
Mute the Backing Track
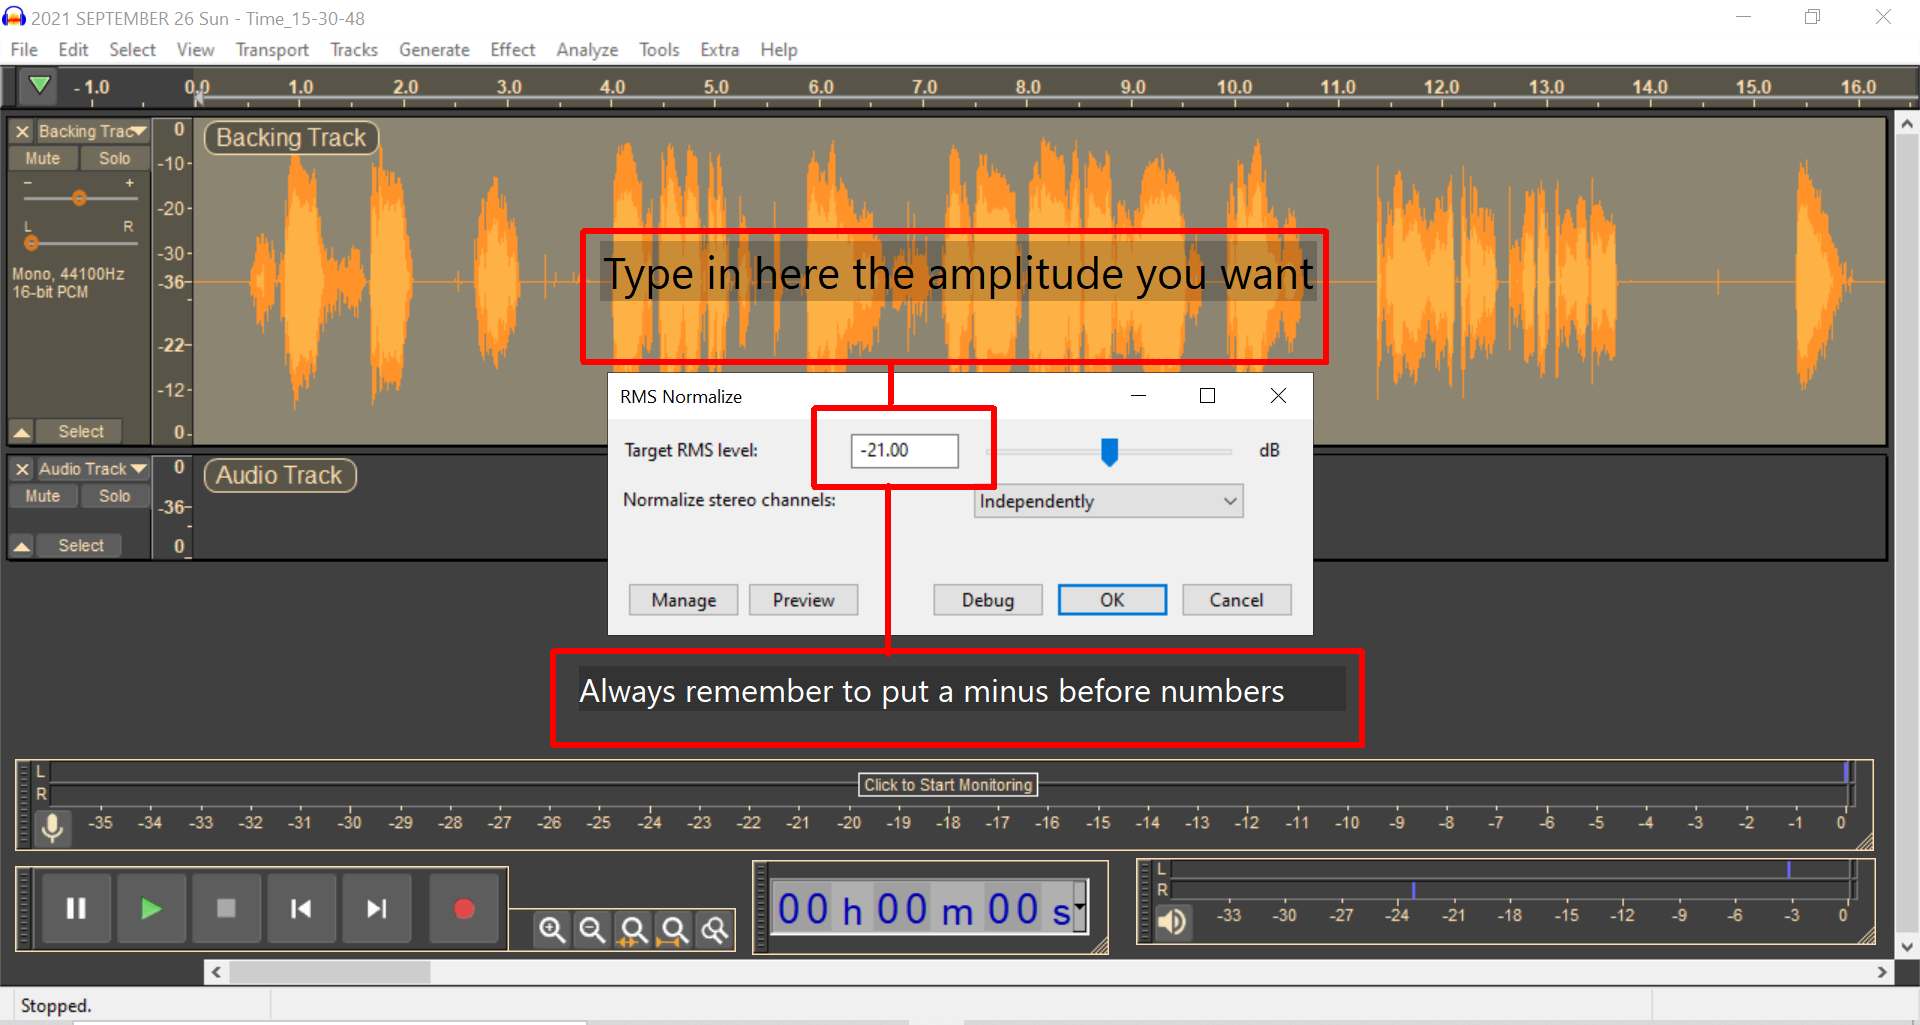point(43,158)
